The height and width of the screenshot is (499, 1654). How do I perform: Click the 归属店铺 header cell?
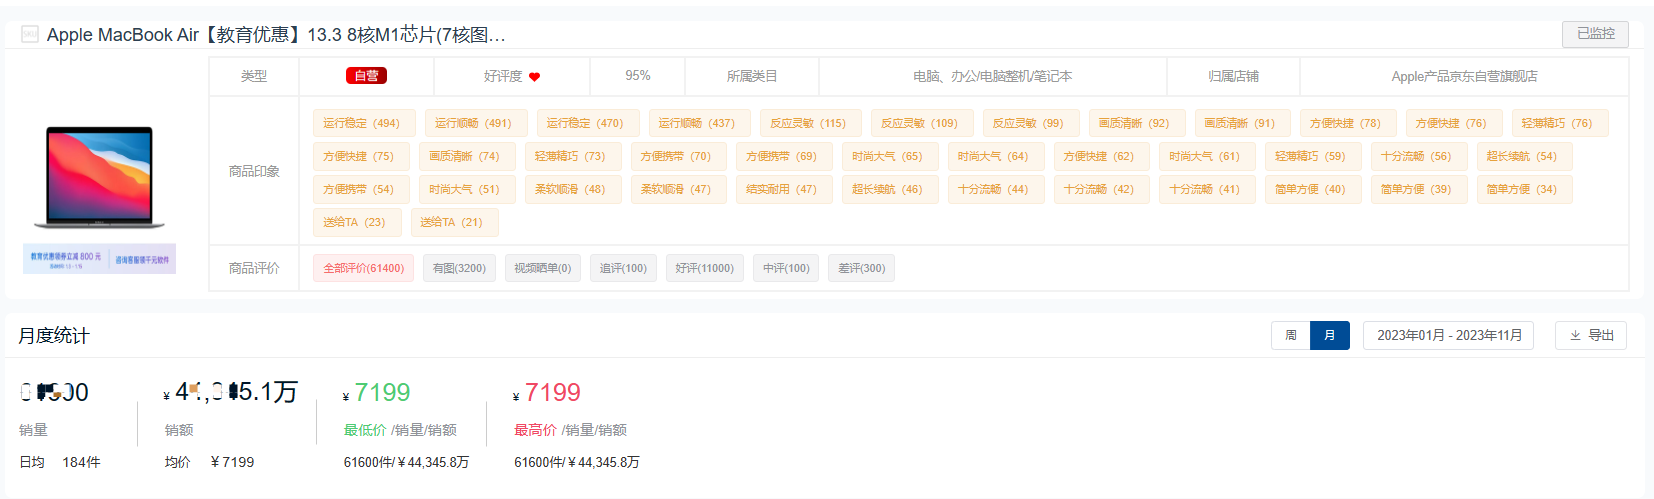click(x=1233, y=76)
